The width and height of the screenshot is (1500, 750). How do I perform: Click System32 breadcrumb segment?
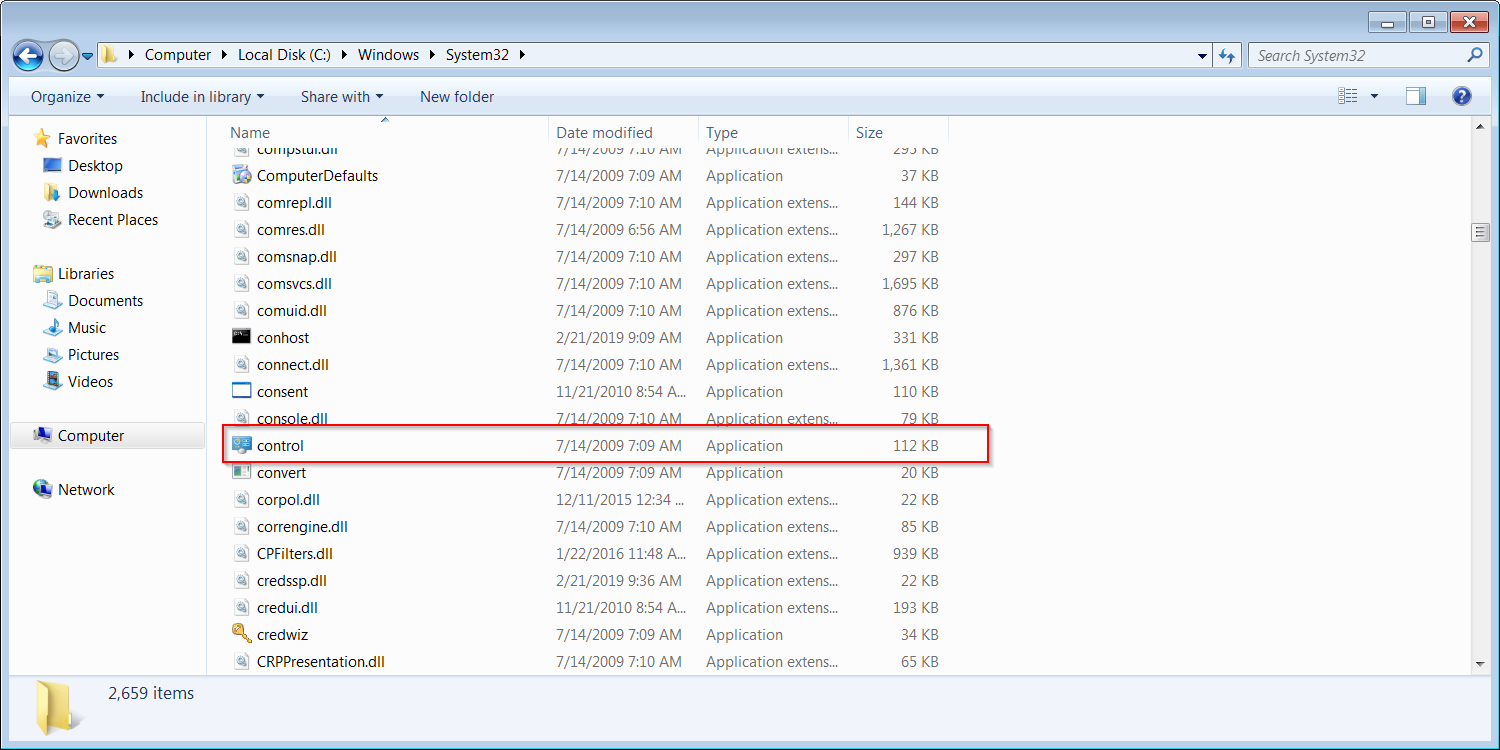tap(477, 55)
